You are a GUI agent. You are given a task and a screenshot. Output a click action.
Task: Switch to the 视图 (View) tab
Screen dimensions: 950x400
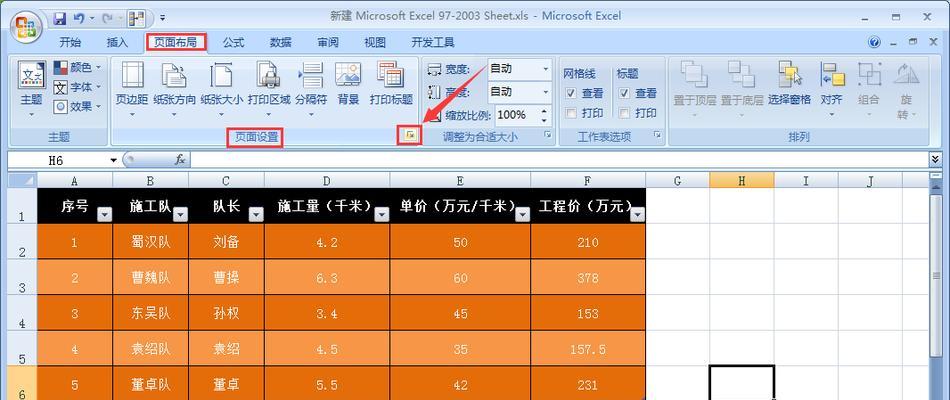375,42
